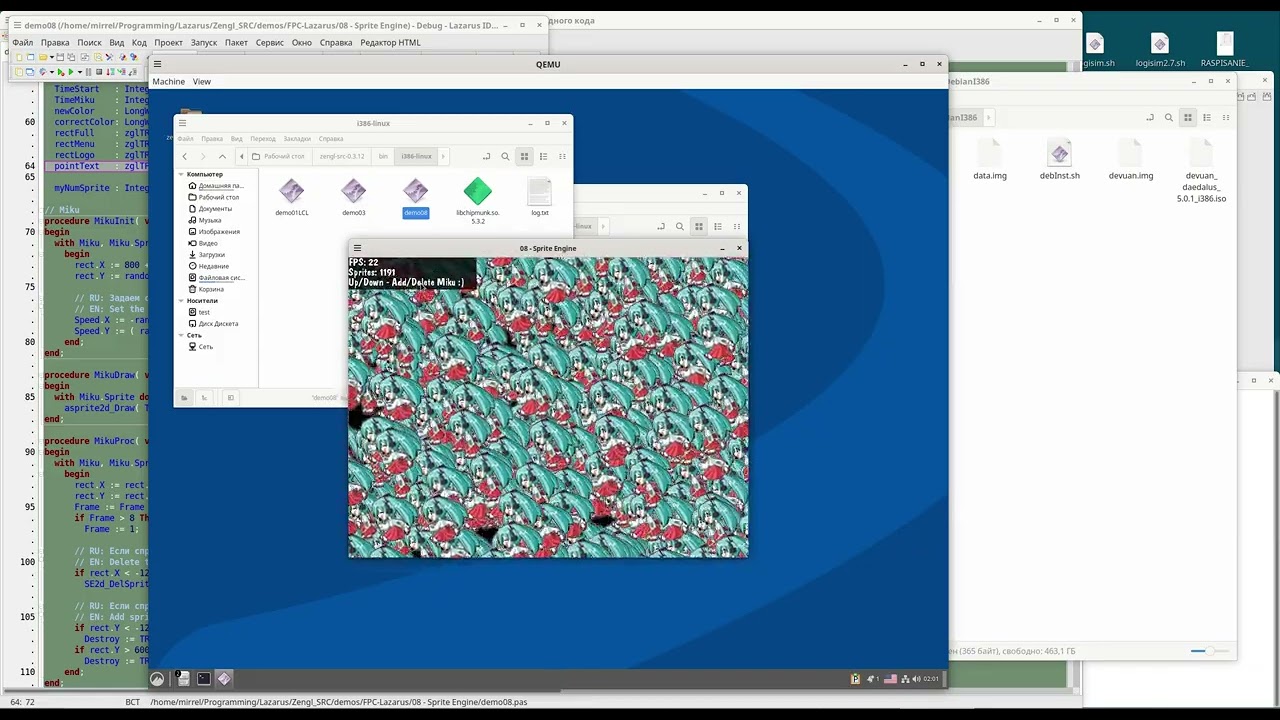Open Изображения in sidebar
The width and height of the screenshot is (1280, 720).
coord(215,232)
